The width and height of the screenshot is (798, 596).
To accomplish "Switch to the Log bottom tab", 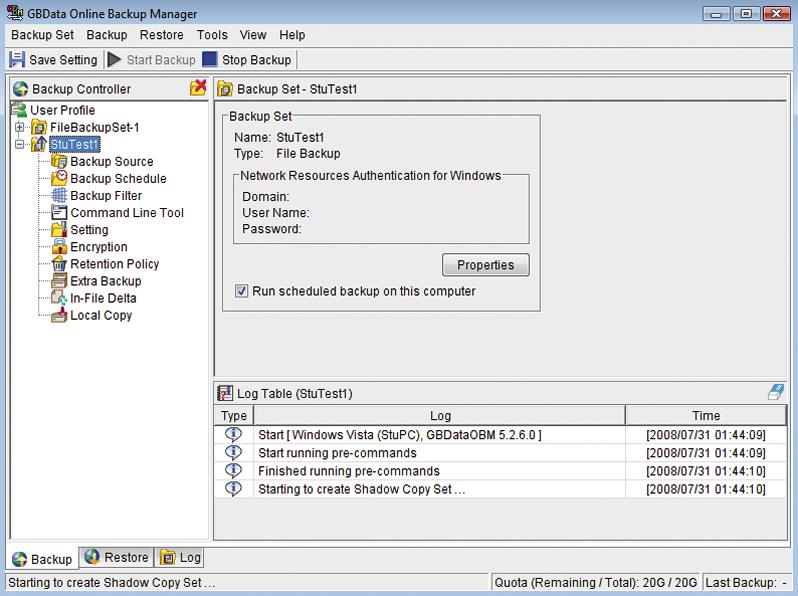I will (180, 557).
